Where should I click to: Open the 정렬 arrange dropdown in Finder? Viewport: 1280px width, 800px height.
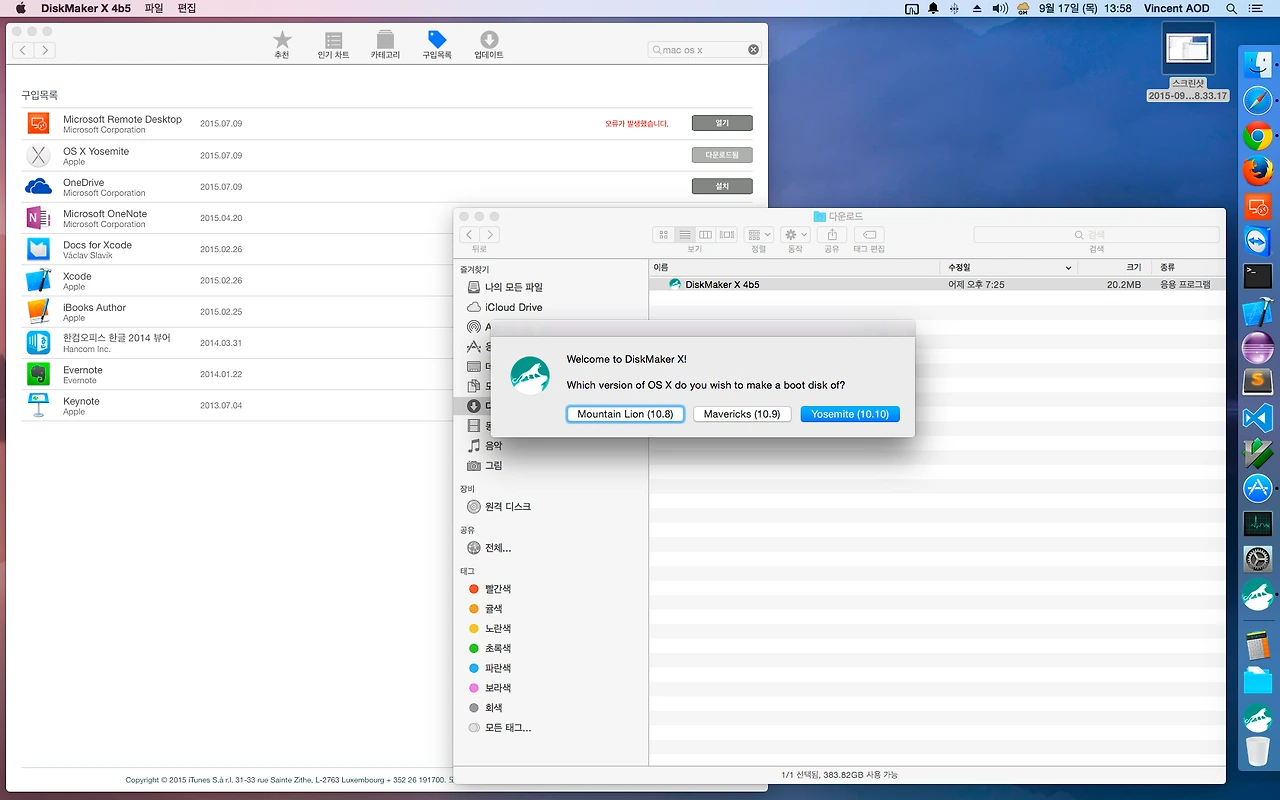759,235
